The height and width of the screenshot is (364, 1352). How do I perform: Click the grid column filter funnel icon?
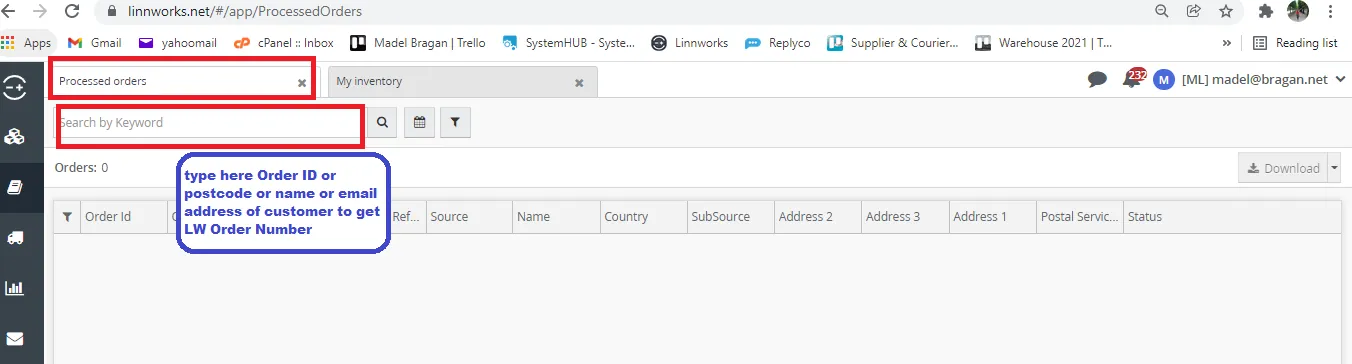coord(67,216)
